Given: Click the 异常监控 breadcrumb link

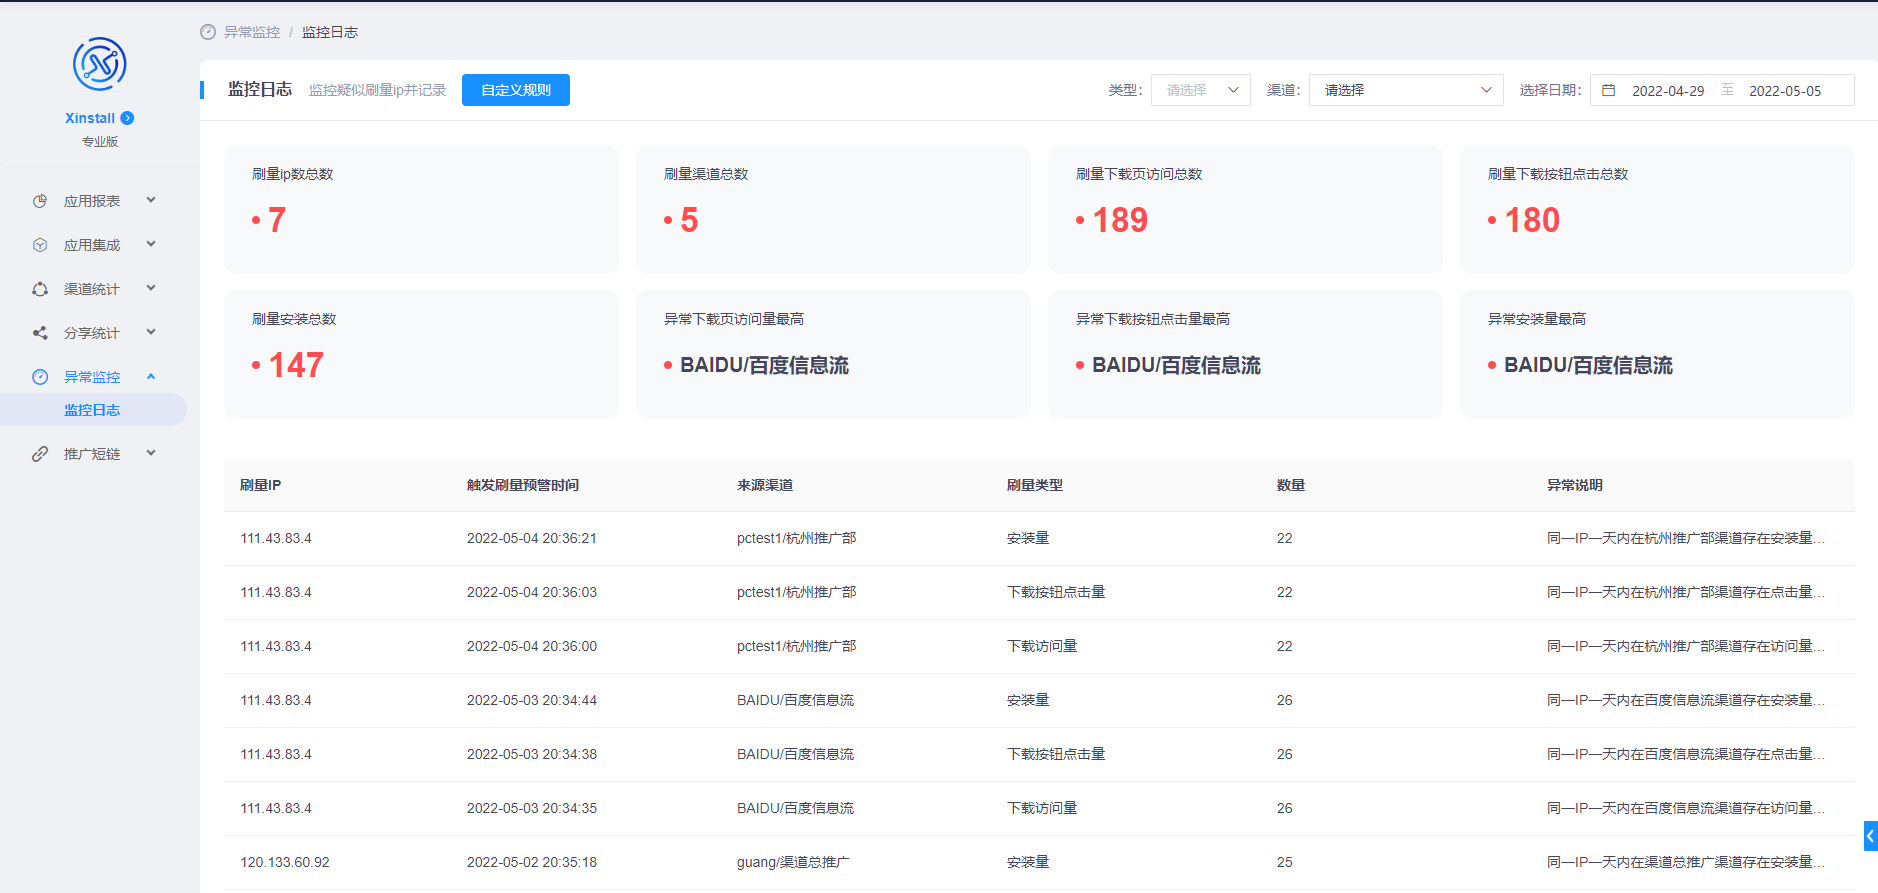Looking at the screenshot, I should [252, 32].
